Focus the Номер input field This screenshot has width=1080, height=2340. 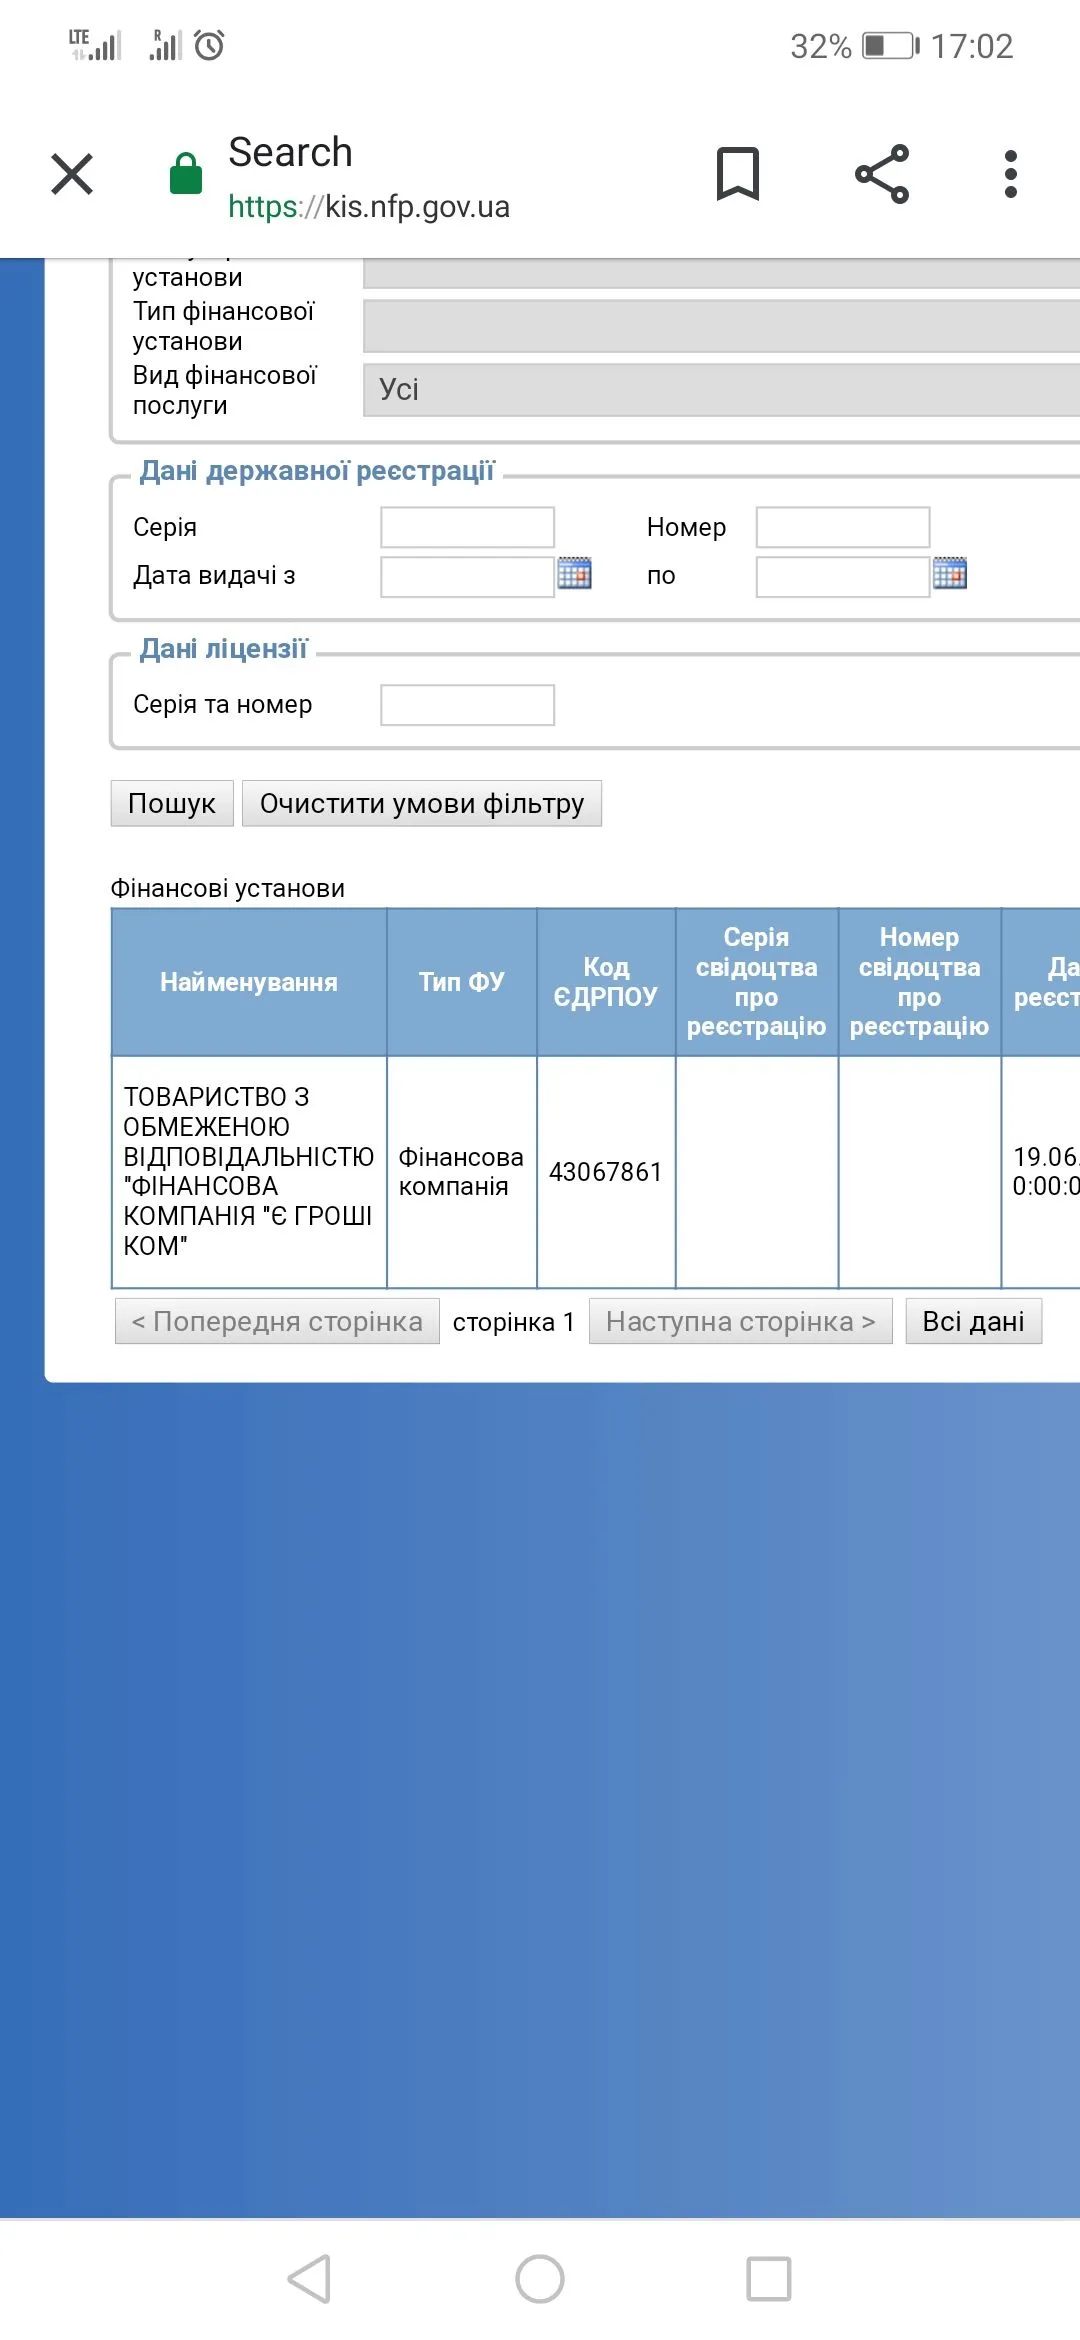(842, 527)
